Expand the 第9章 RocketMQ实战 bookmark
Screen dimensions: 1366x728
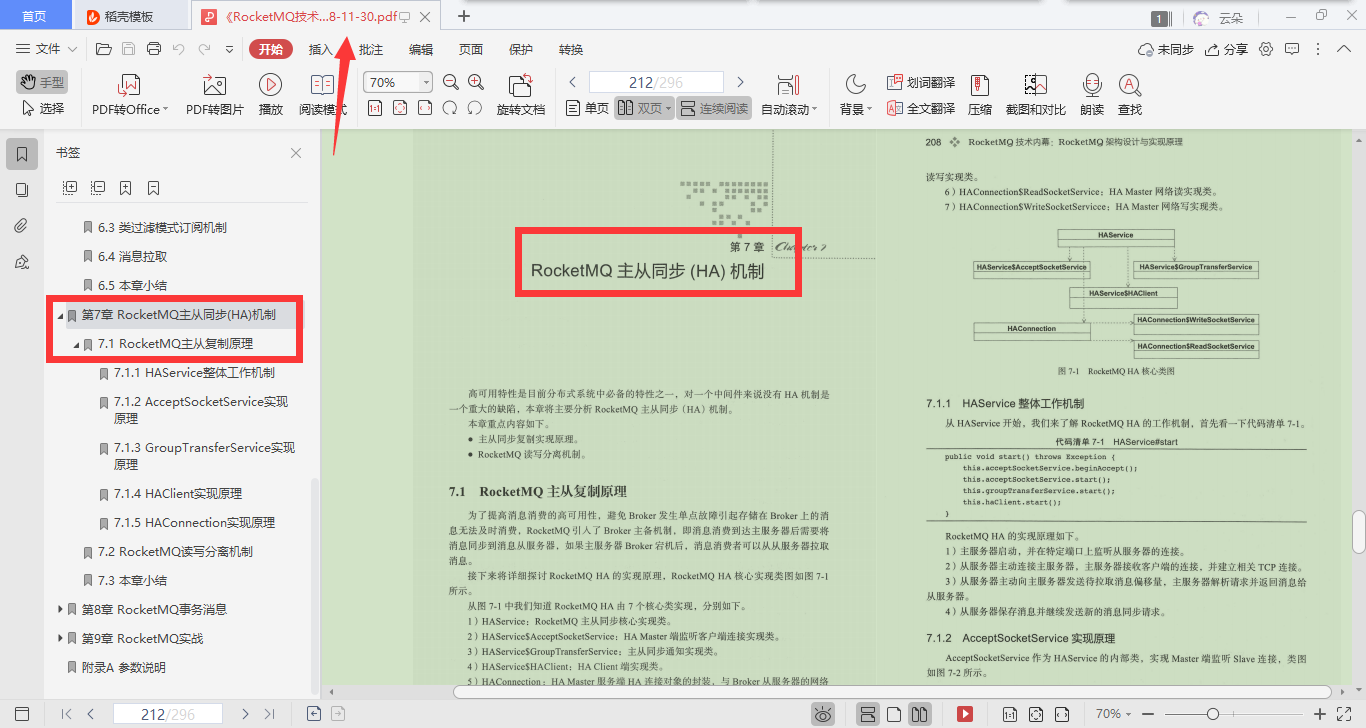point(60,638)
